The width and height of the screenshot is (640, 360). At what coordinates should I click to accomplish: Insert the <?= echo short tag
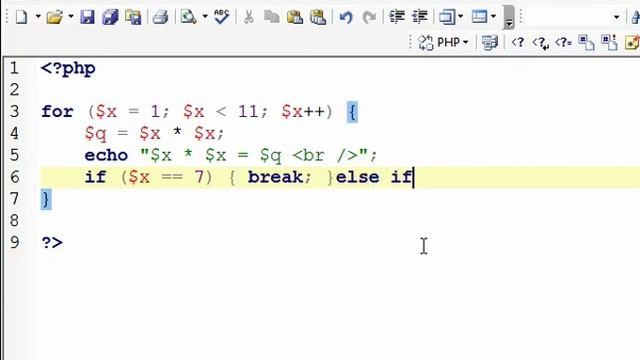point(563,42)
